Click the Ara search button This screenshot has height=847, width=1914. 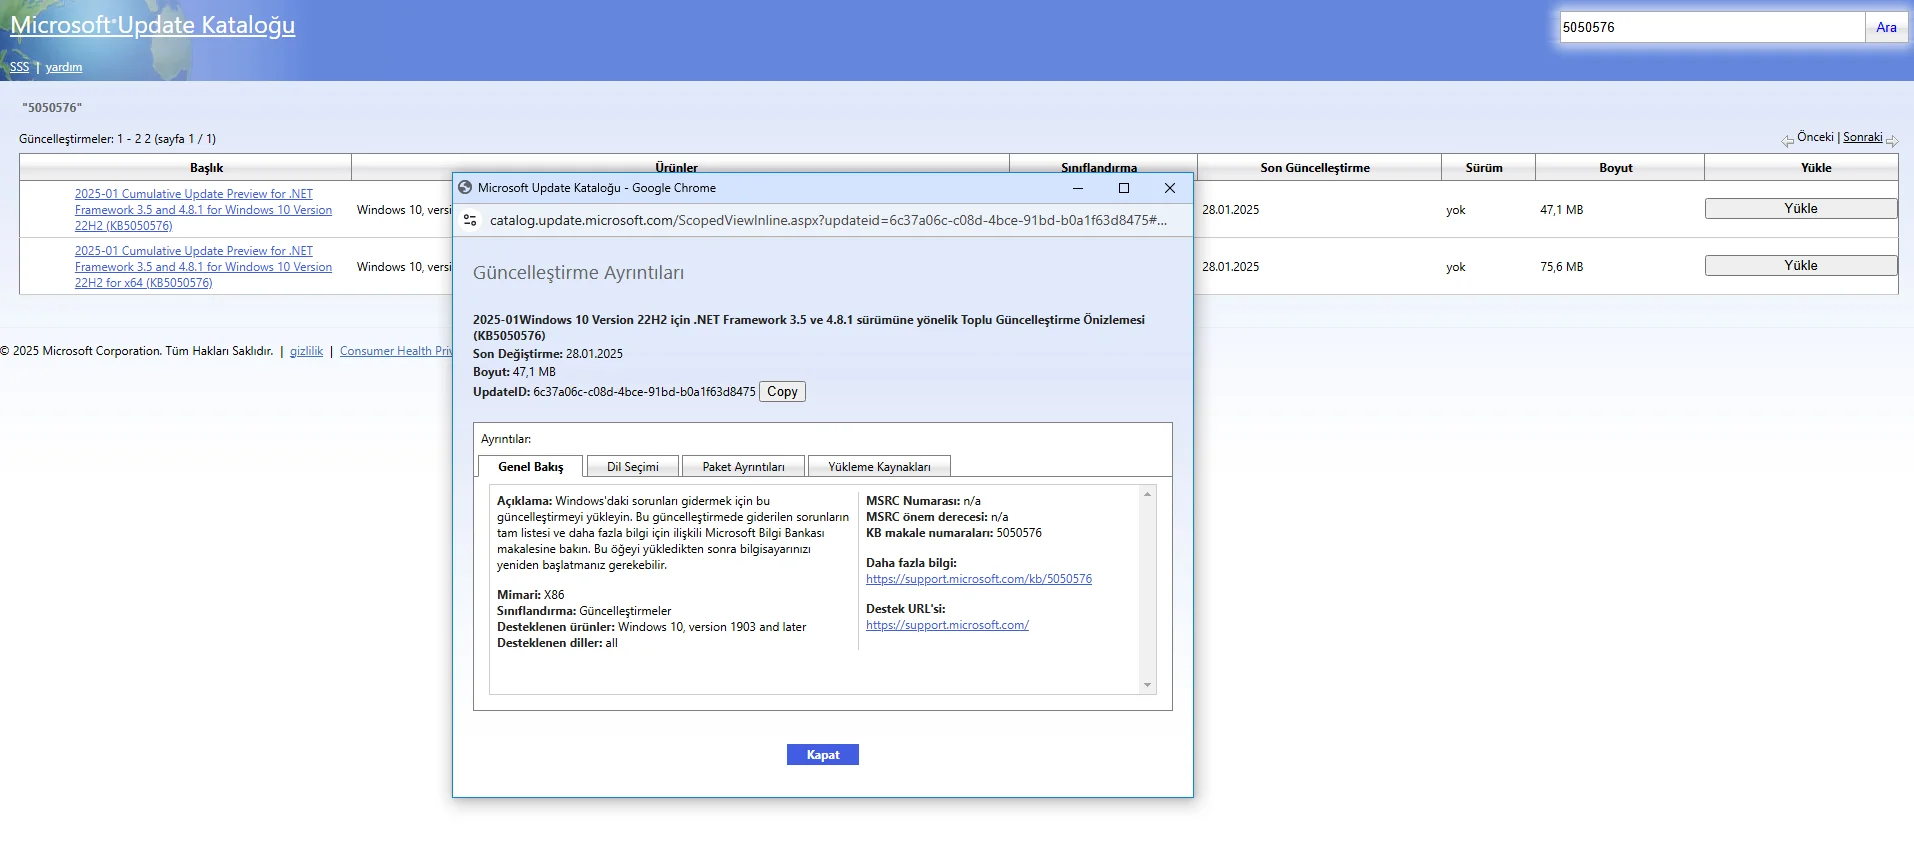point(1886,28)
